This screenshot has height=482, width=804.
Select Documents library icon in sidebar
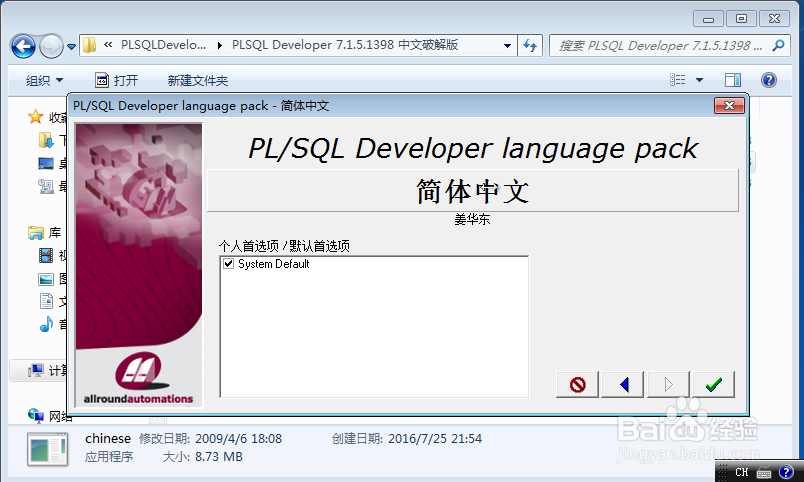(46, 301)
